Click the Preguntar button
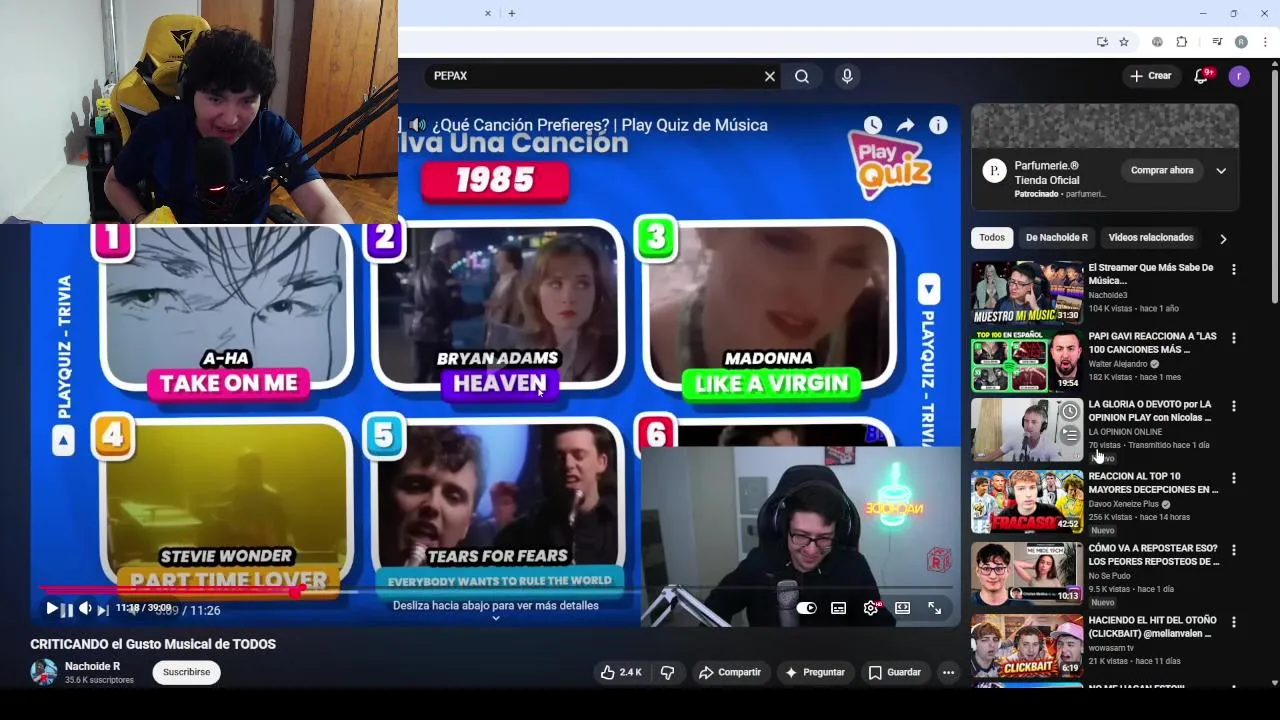Screen dimensions: 1280x720 click(815, 672)
